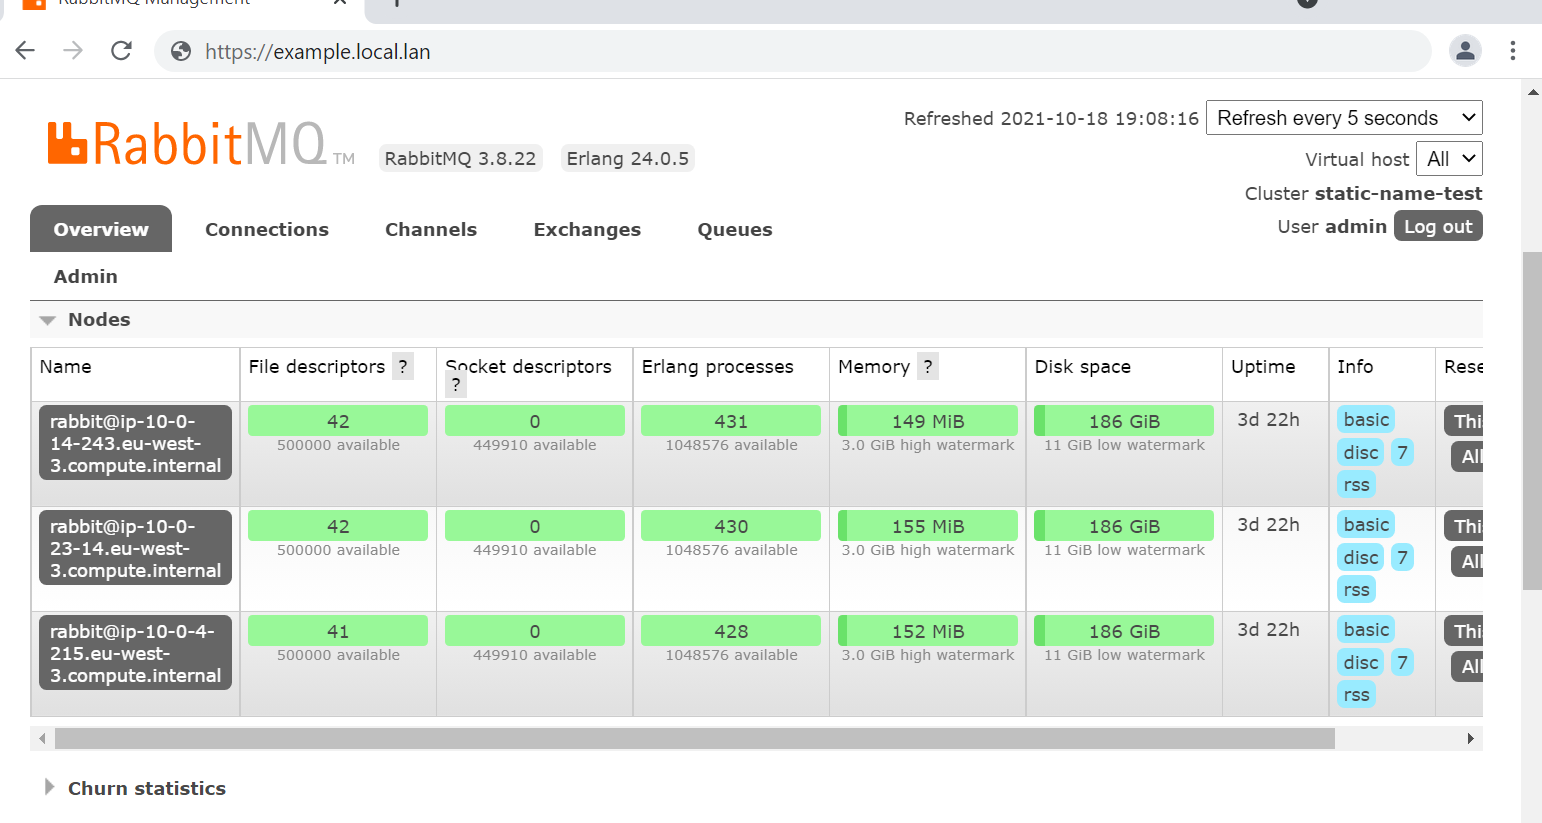This screenshot has width=1542, height=823.
Task: Click the basic tag for node ip-10-0-14-243
Action: 1366,420
